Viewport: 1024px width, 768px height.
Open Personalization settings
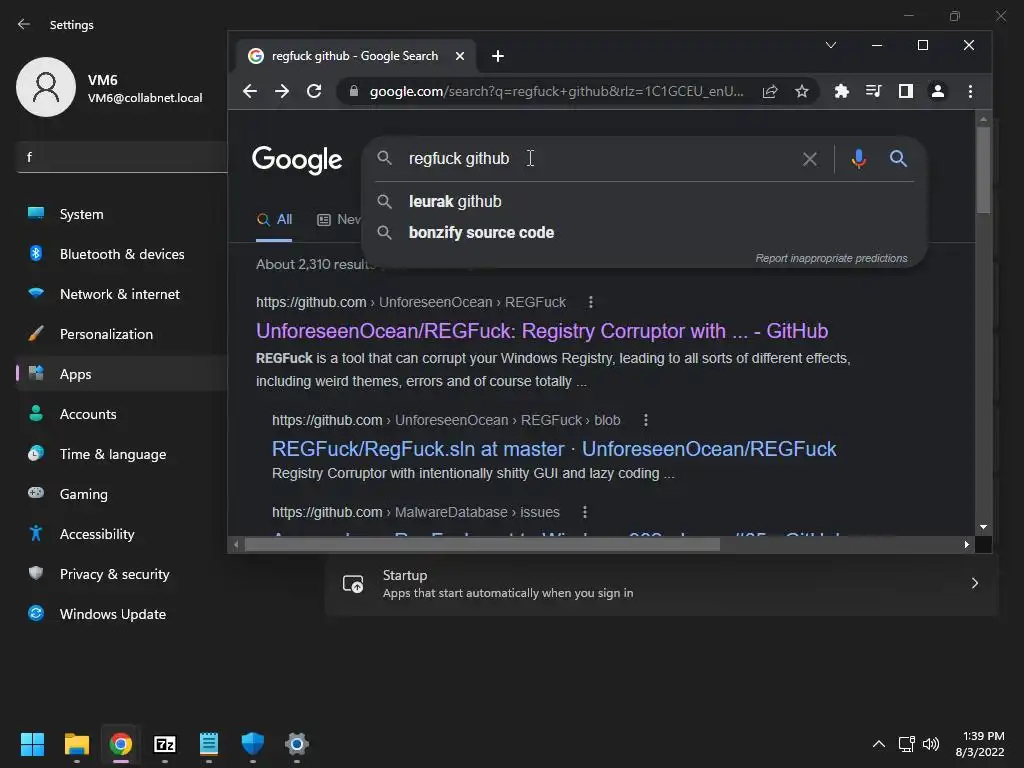[121, 334]
